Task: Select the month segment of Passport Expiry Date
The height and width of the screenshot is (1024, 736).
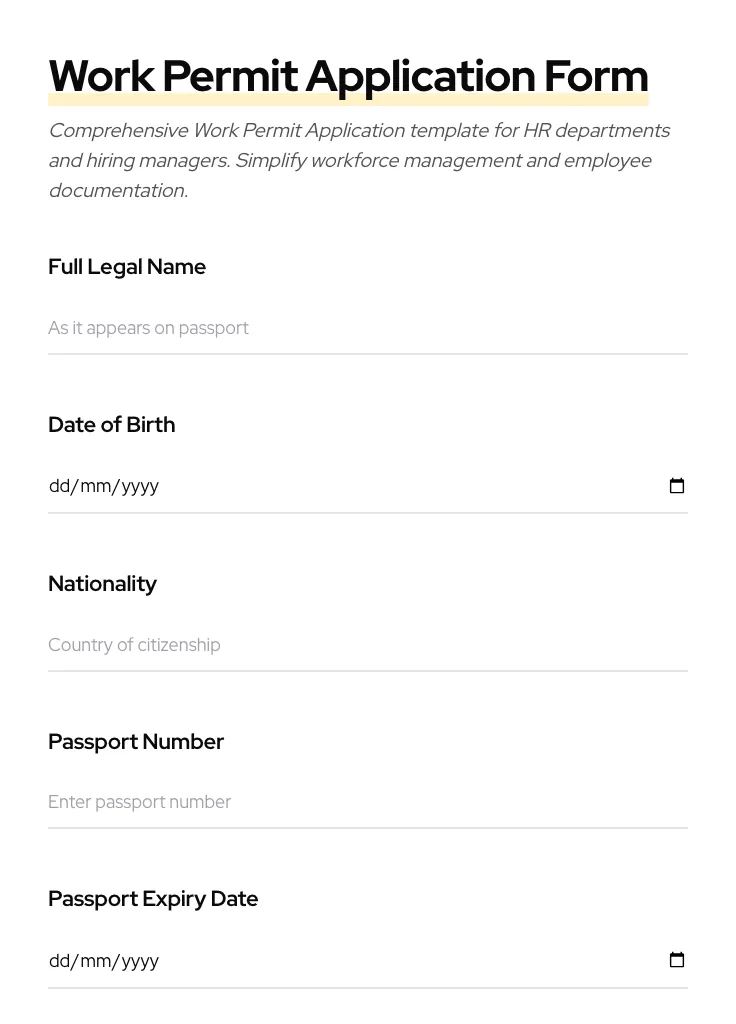Action: coord(95,960)
